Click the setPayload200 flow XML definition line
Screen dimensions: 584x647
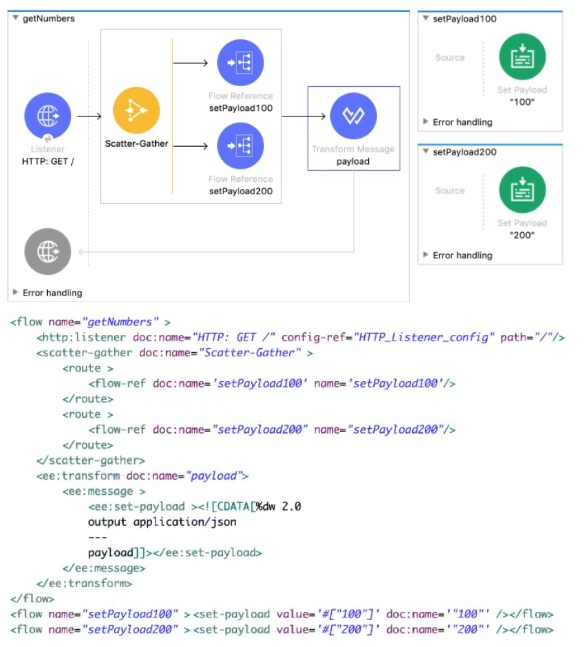(281, 630)
